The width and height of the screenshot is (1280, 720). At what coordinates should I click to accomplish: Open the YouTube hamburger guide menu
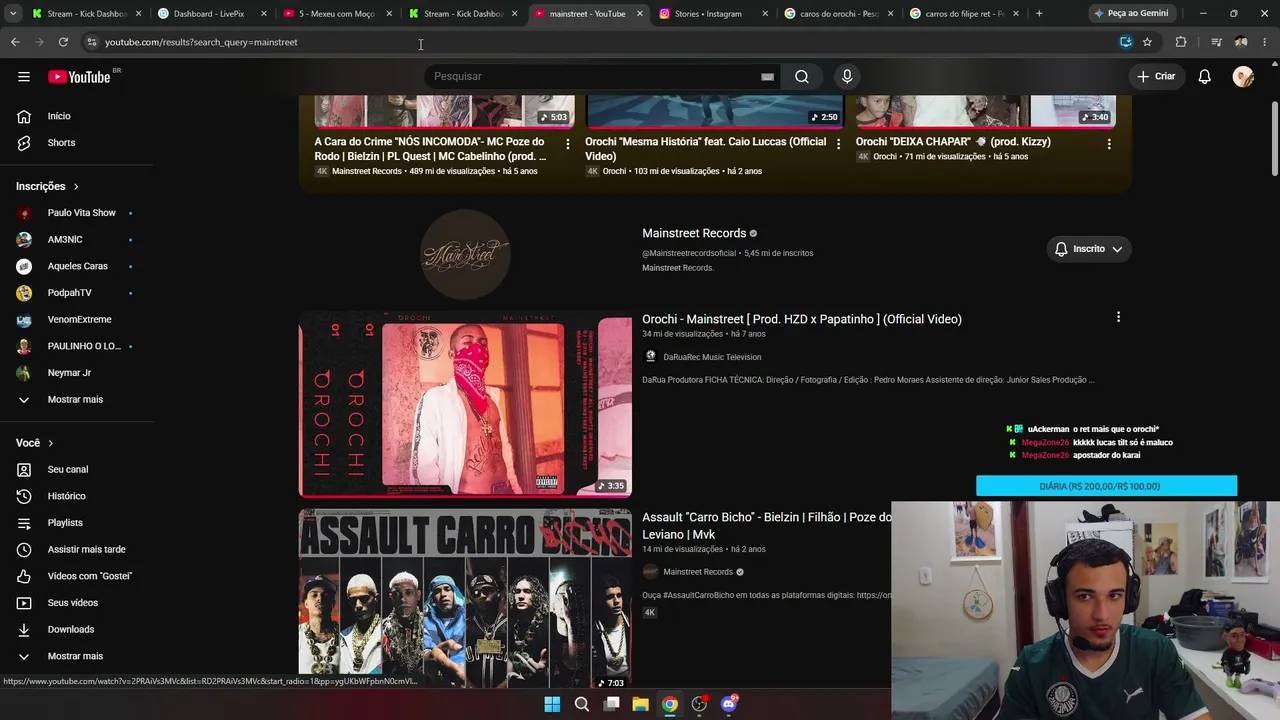pos(24,76)
